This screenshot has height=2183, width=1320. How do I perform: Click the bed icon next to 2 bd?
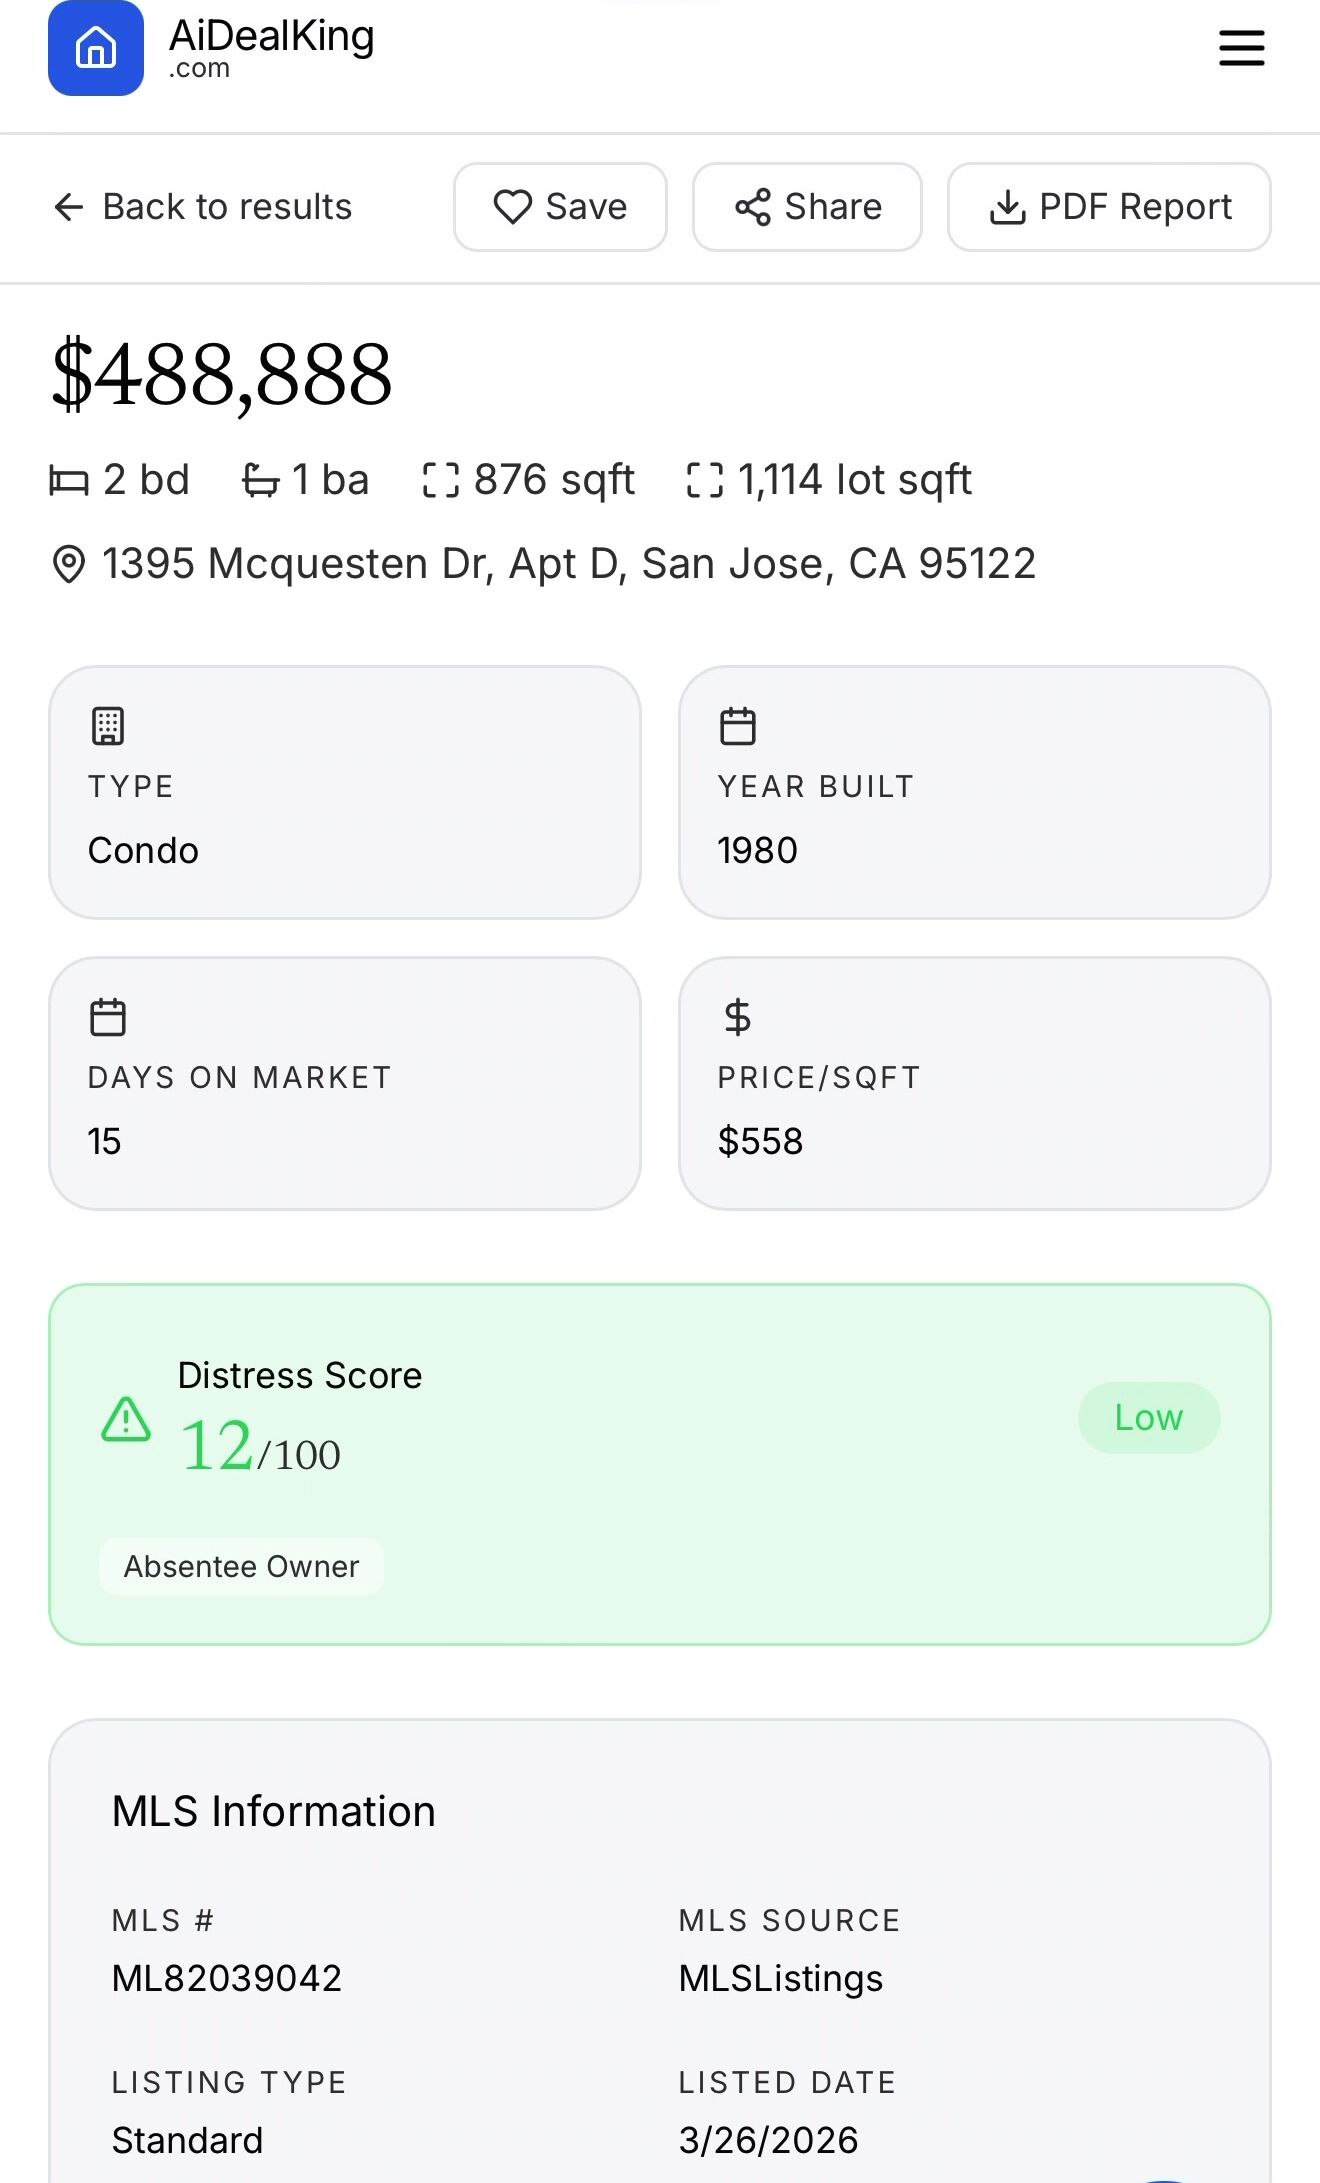[69, 481]
